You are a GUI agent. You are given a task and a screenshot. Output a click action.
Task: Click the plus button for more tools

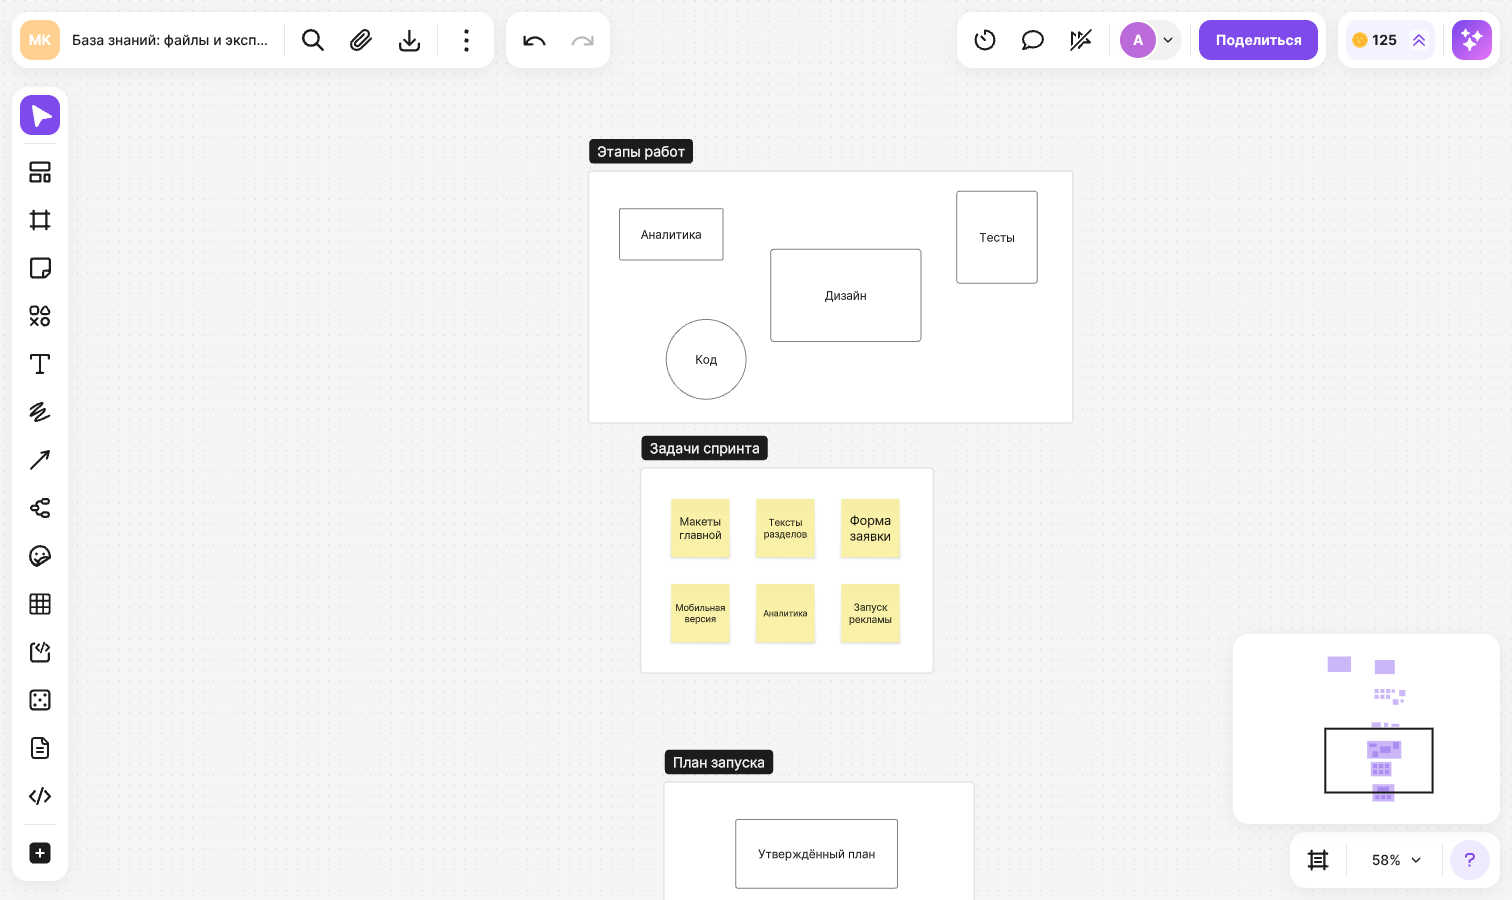coord(40,853)
